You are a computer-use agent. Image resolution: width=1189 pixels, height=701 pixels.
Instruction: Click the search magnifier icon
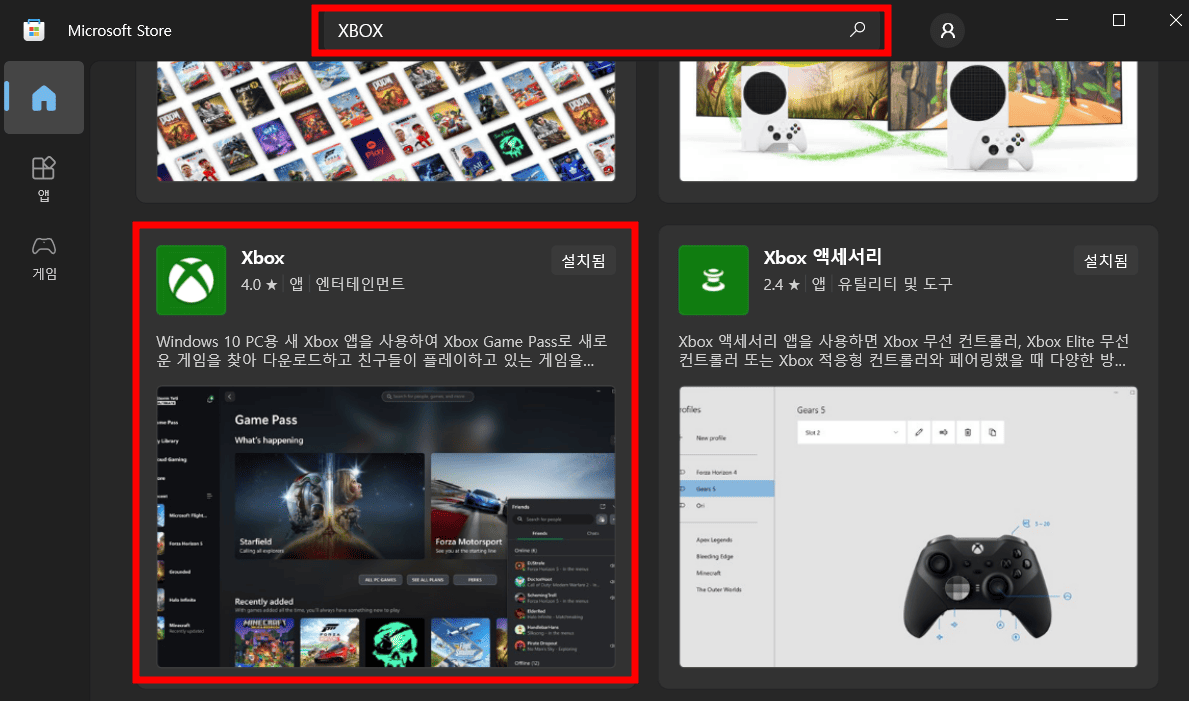pyautogui.click(x=858, y=30)
